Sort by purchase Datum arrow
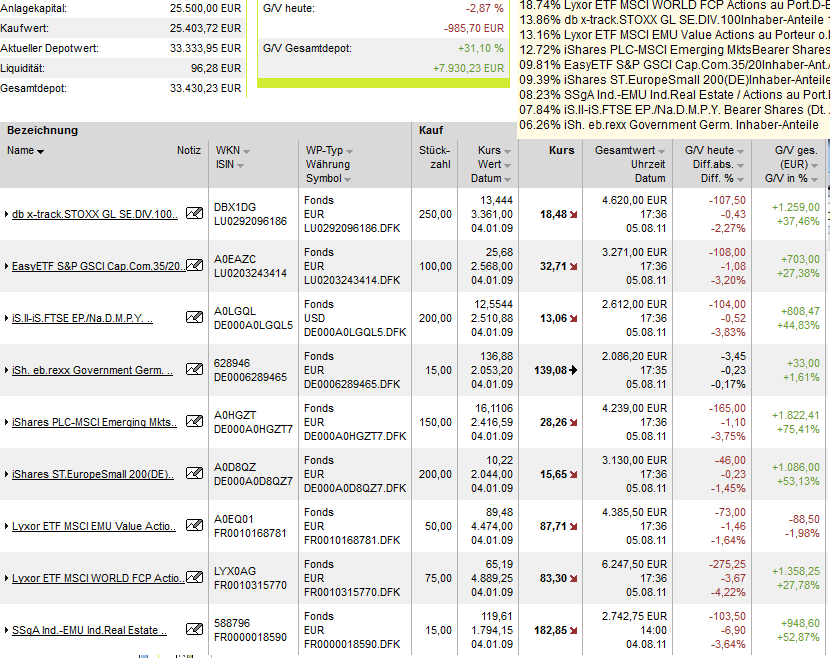The width and height of the screenshot is (830, 658). (x=508, y=179)
